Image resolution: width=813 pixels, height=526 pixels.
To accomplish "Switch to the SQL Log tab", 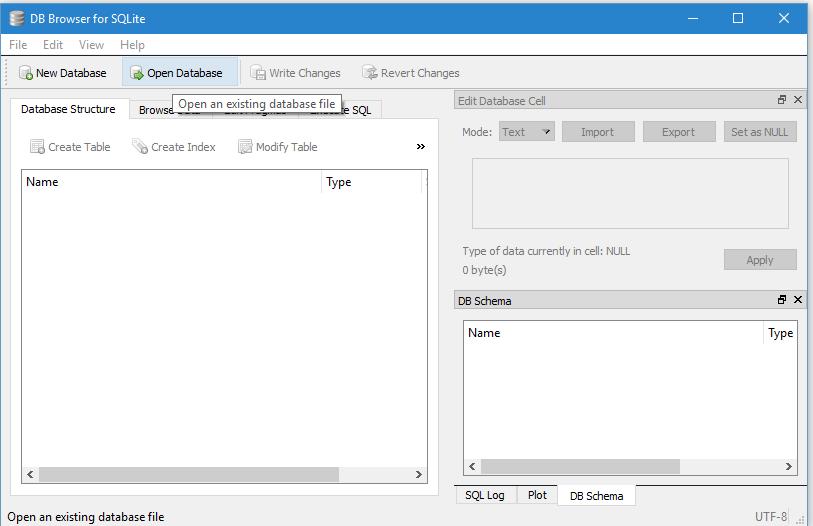I will click(x=484, y=495).
